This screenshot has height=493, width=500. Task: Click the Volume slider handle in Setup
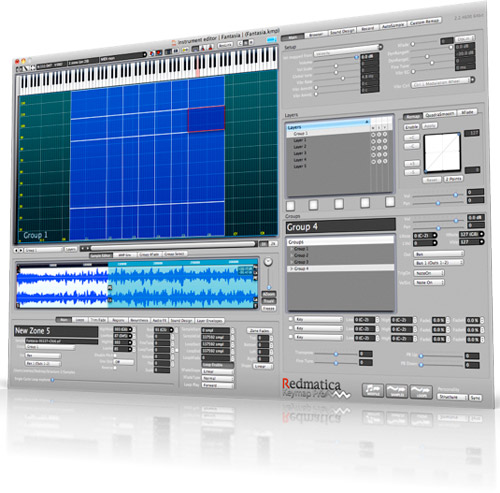coord(356,57)
